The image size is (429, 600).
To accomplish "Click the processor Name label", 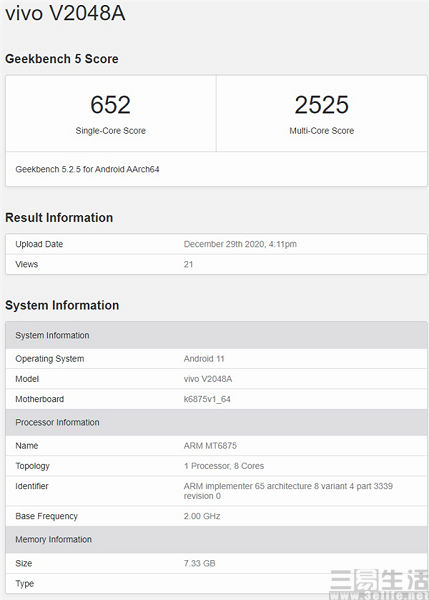I will click(x=26, y=446).
